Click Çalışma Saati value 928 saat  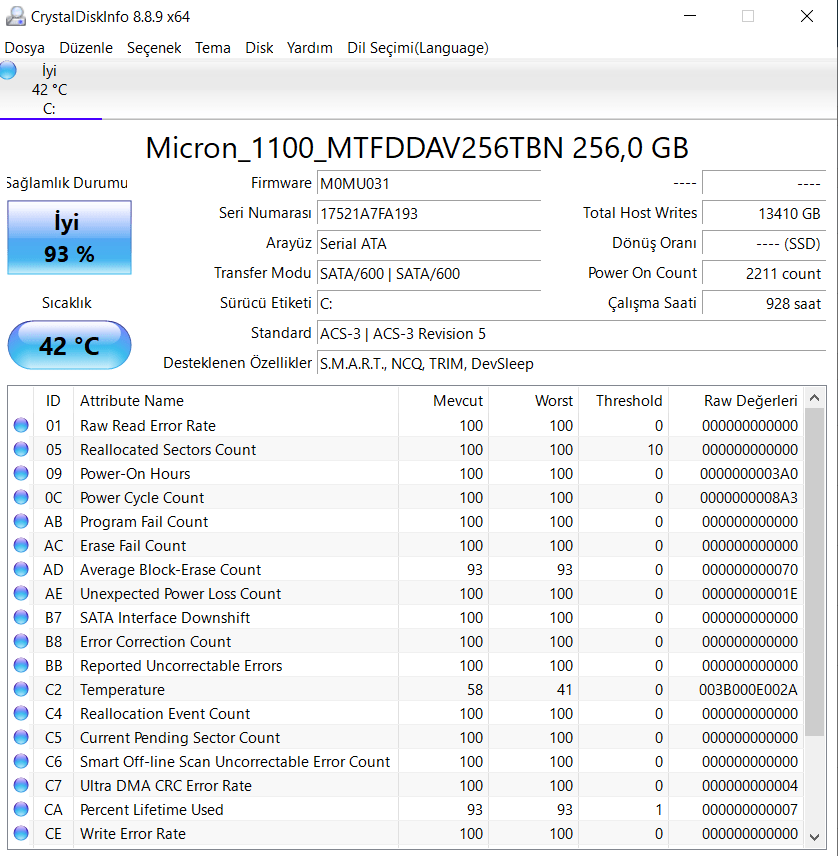tap(764, 304)
